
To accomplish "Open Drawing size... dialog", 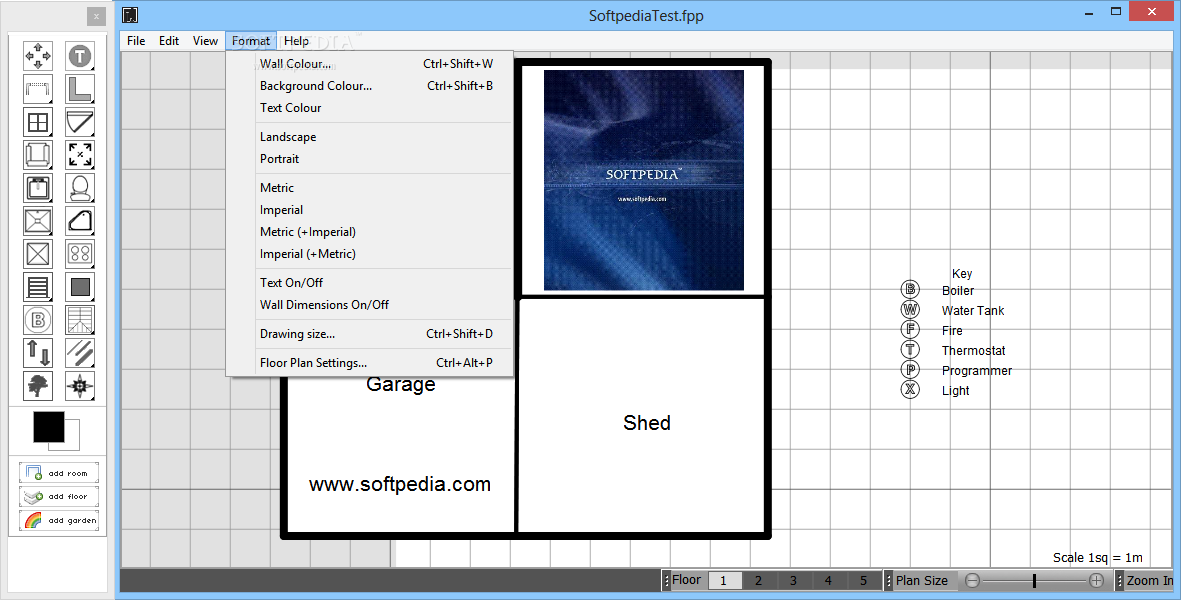I will coord(370,334).
